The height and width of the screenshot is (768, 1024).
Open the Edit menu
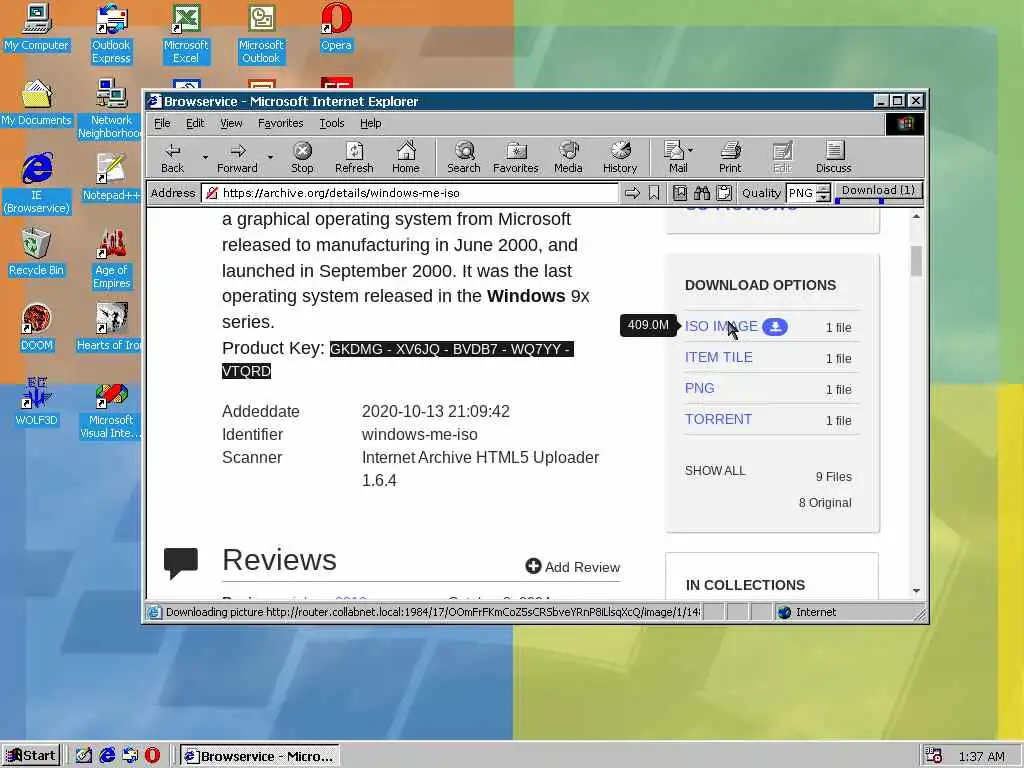pyautogui.click(x=195, y=123)
